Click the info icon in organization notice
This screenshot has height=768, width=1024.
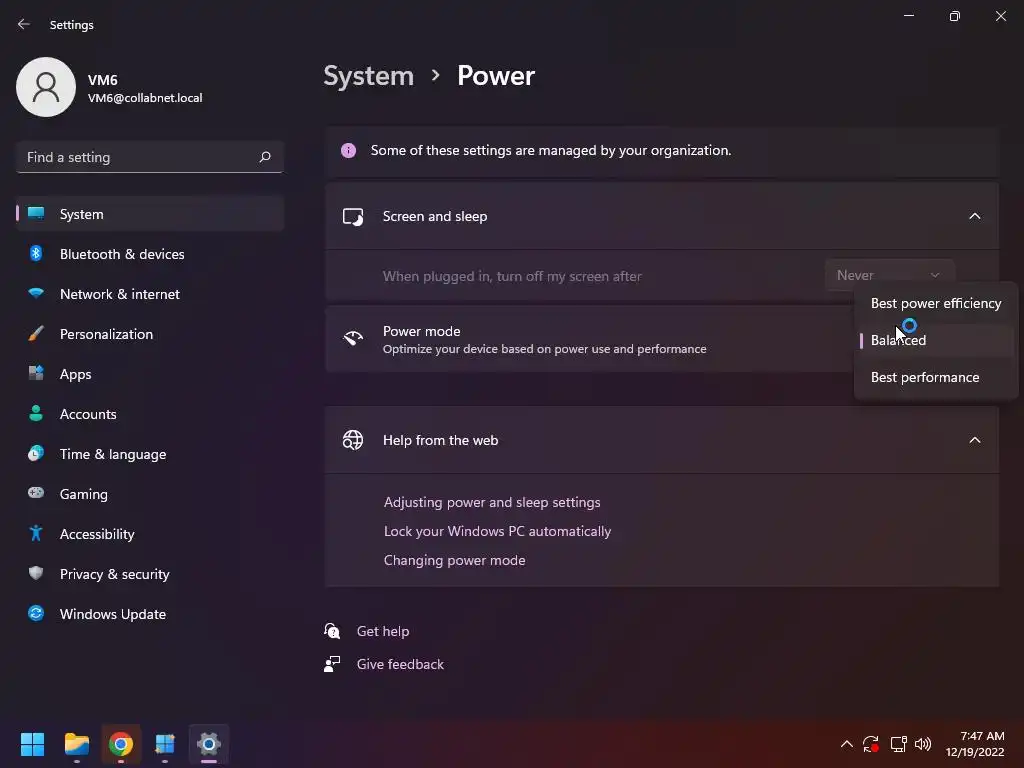click(x=349, y=150)
